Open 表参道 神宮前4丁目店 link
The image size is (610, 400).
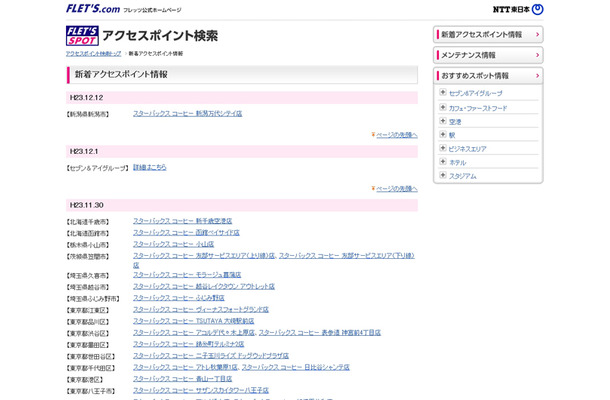320,333
